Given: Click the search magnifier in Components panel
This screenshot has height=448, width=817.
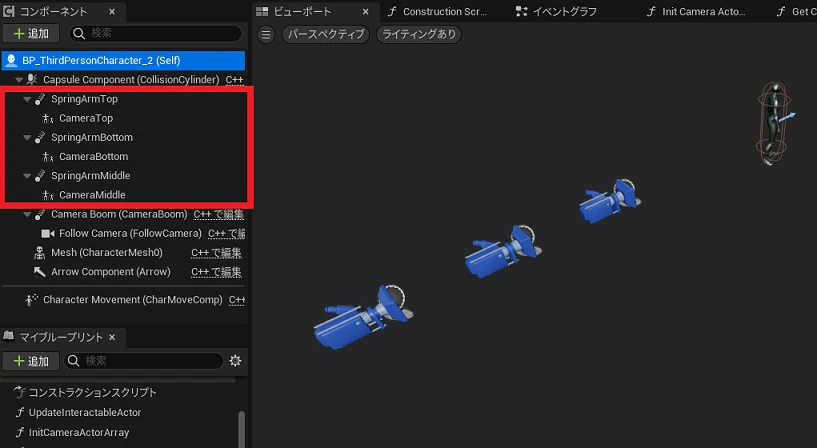Looking at the screenshot, I should click(x=79, y=33).
